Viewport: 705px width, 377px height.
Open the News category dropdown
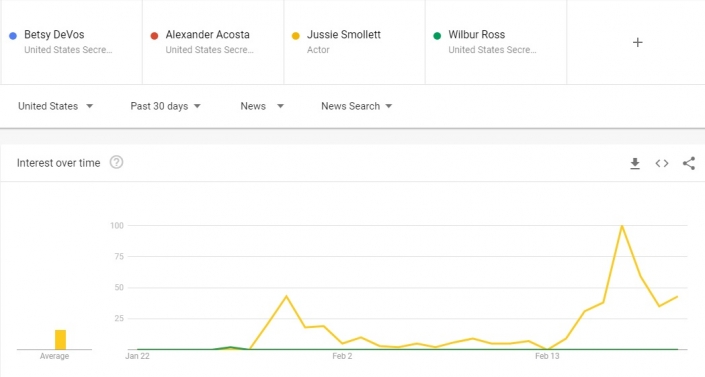pos(262,106)
